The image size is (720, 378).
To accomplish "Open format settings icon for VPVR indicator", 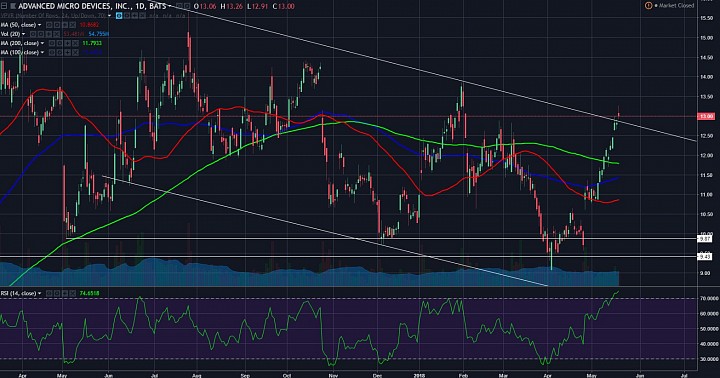I will pyautogui.click(x=127, y=16).
